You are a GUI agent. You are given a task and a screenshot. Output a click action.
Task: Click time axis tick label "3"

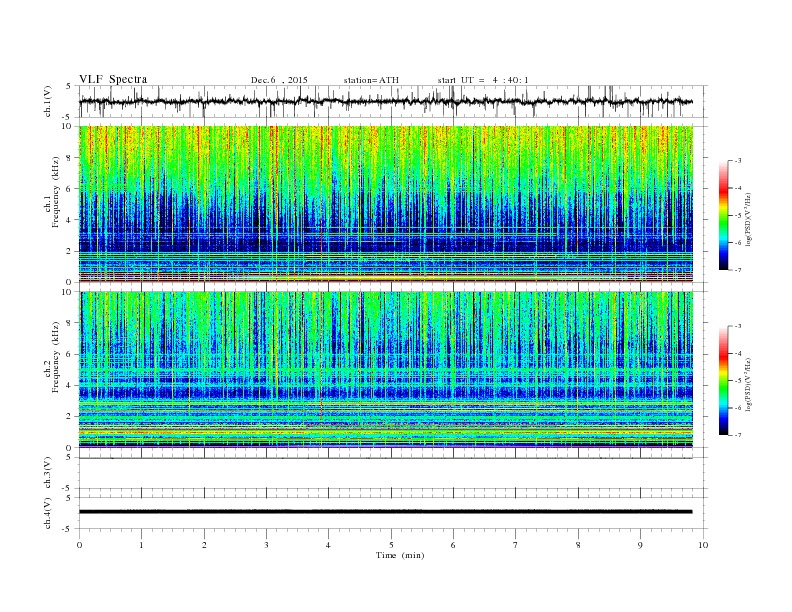tap(266, 545)
